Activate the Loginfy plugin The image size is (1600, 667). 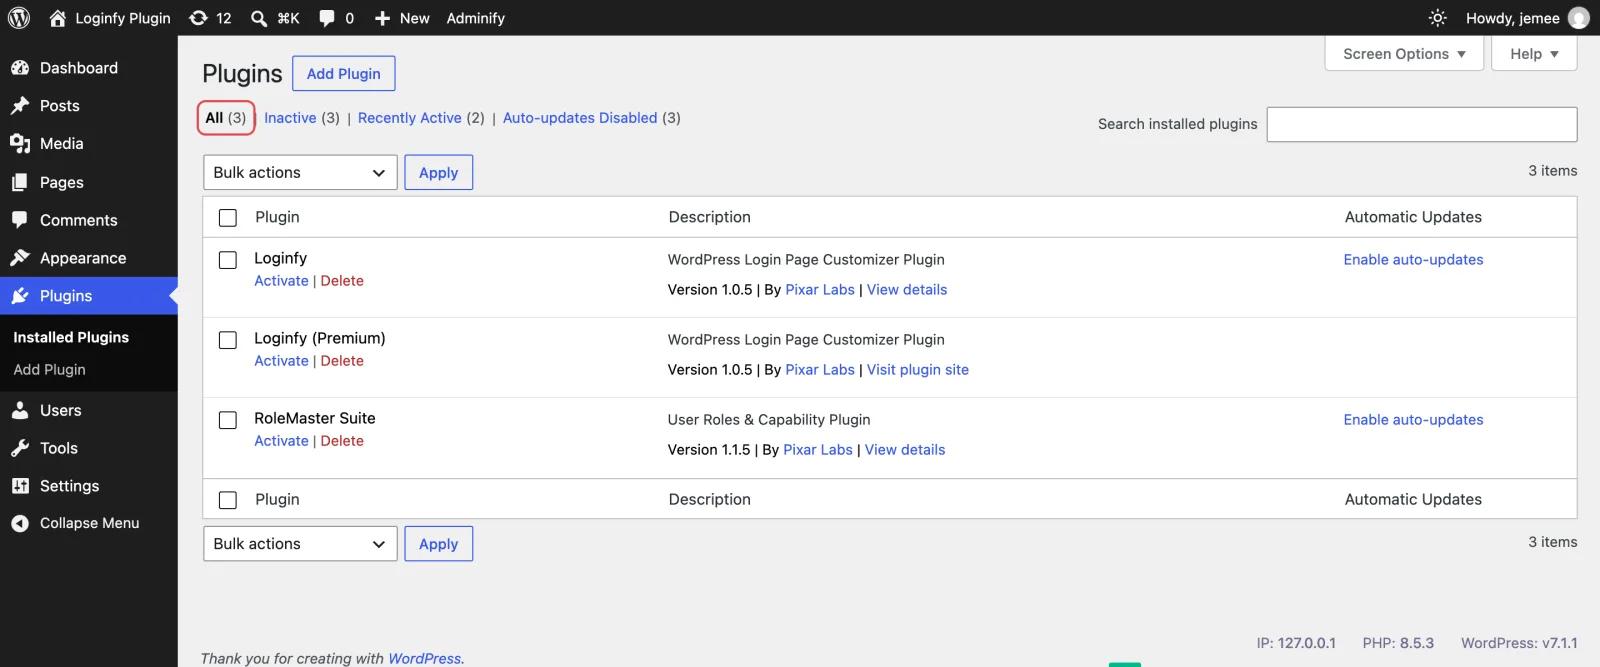tap(281, 281)
